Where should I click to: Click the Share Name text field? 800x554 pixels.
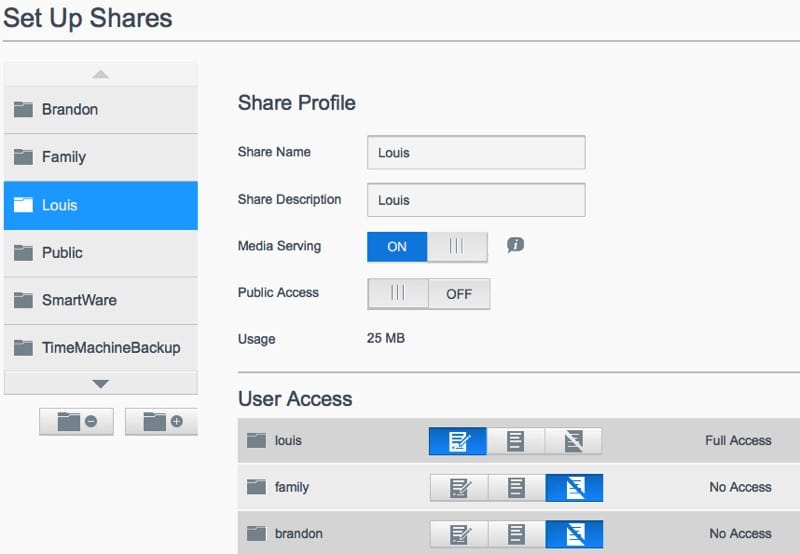coord(475,153)
